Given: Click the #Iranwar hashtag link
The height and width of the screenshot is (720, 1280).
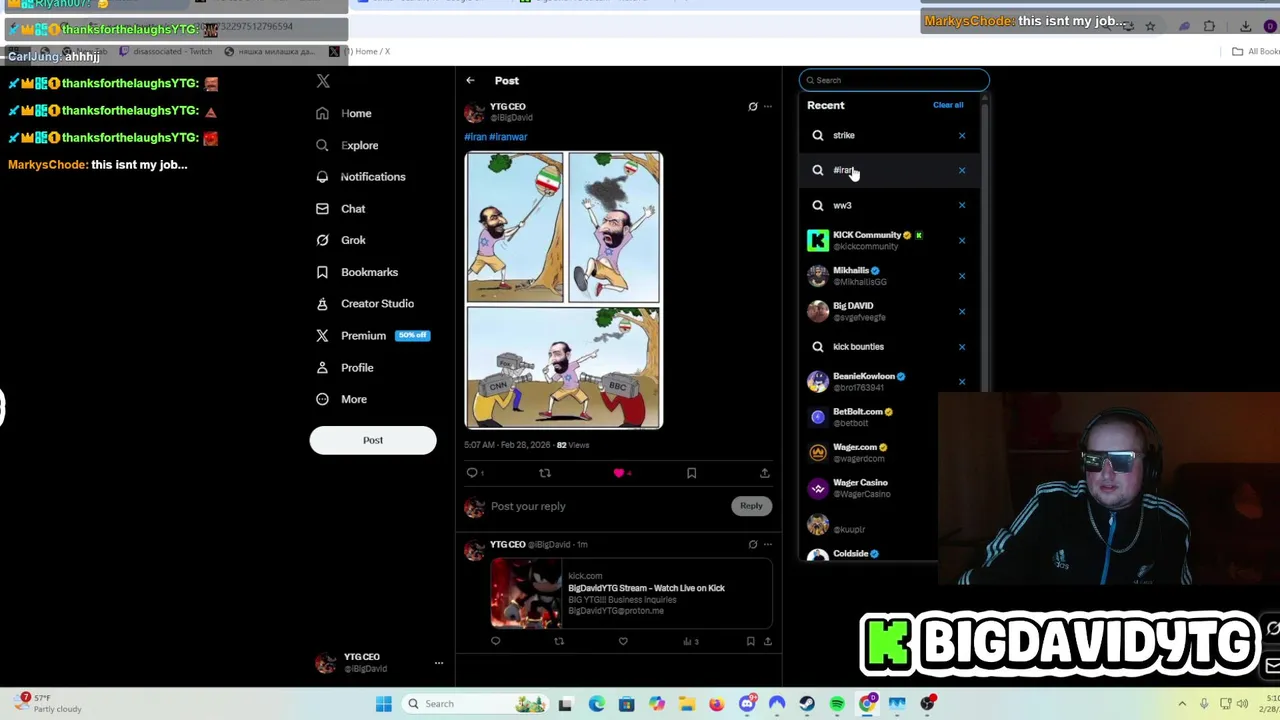Looking at the screenshot, I should [508, 137].
